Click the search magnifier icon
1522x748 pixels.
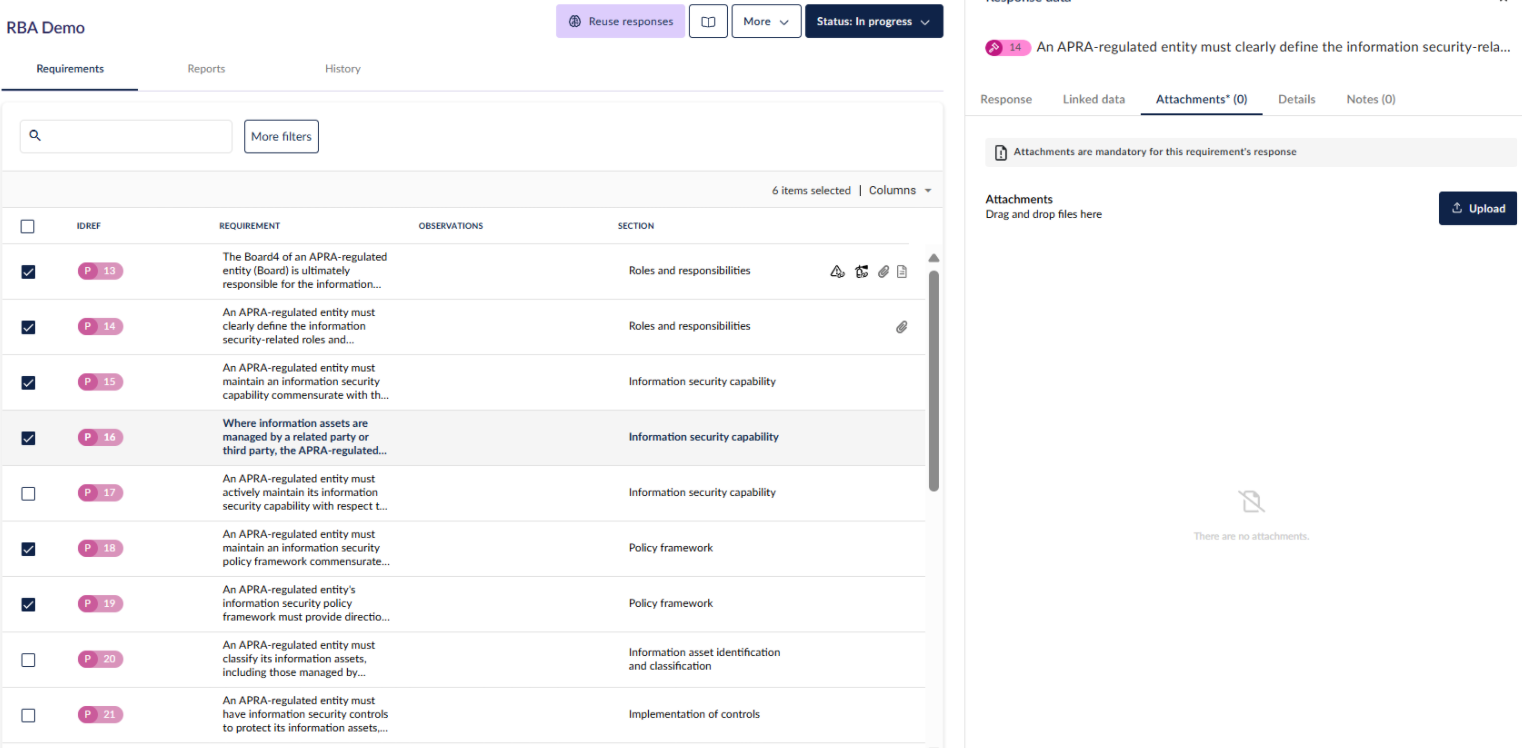click(36, 136)
